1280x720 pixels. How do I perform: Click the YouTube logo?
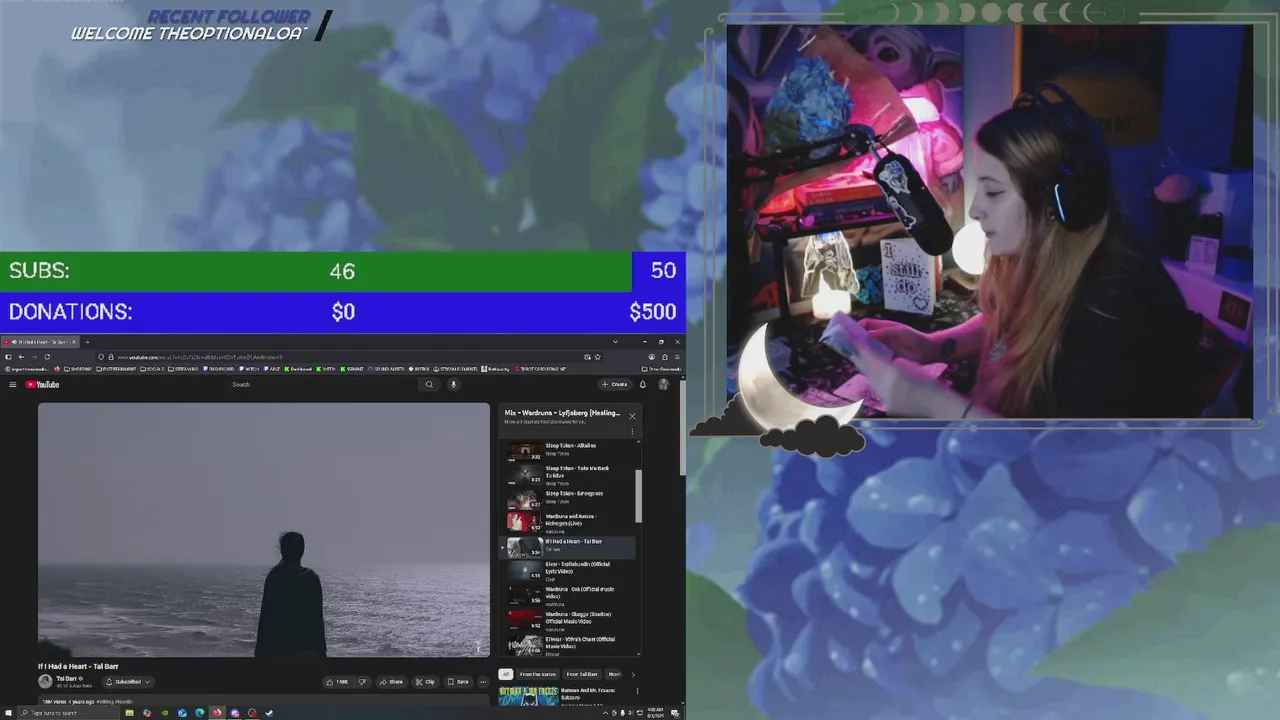pyautogui.click(x=42, y=385)
